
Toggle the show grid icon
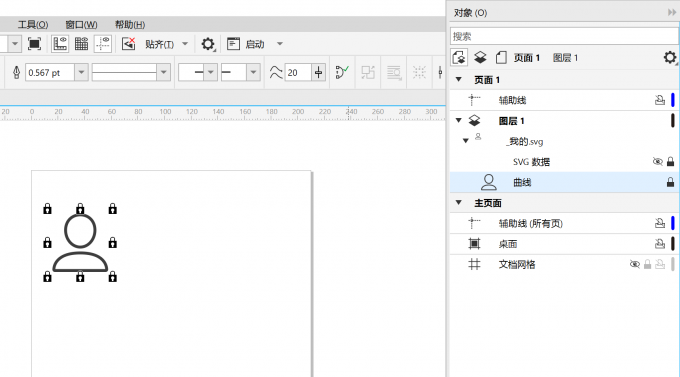[81, 44]
